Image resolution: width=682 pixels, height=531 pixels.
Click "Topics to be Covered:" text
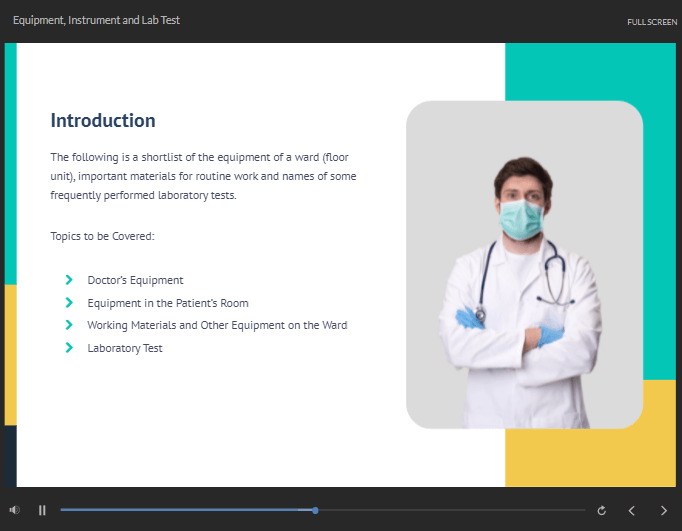pos(102,236)
